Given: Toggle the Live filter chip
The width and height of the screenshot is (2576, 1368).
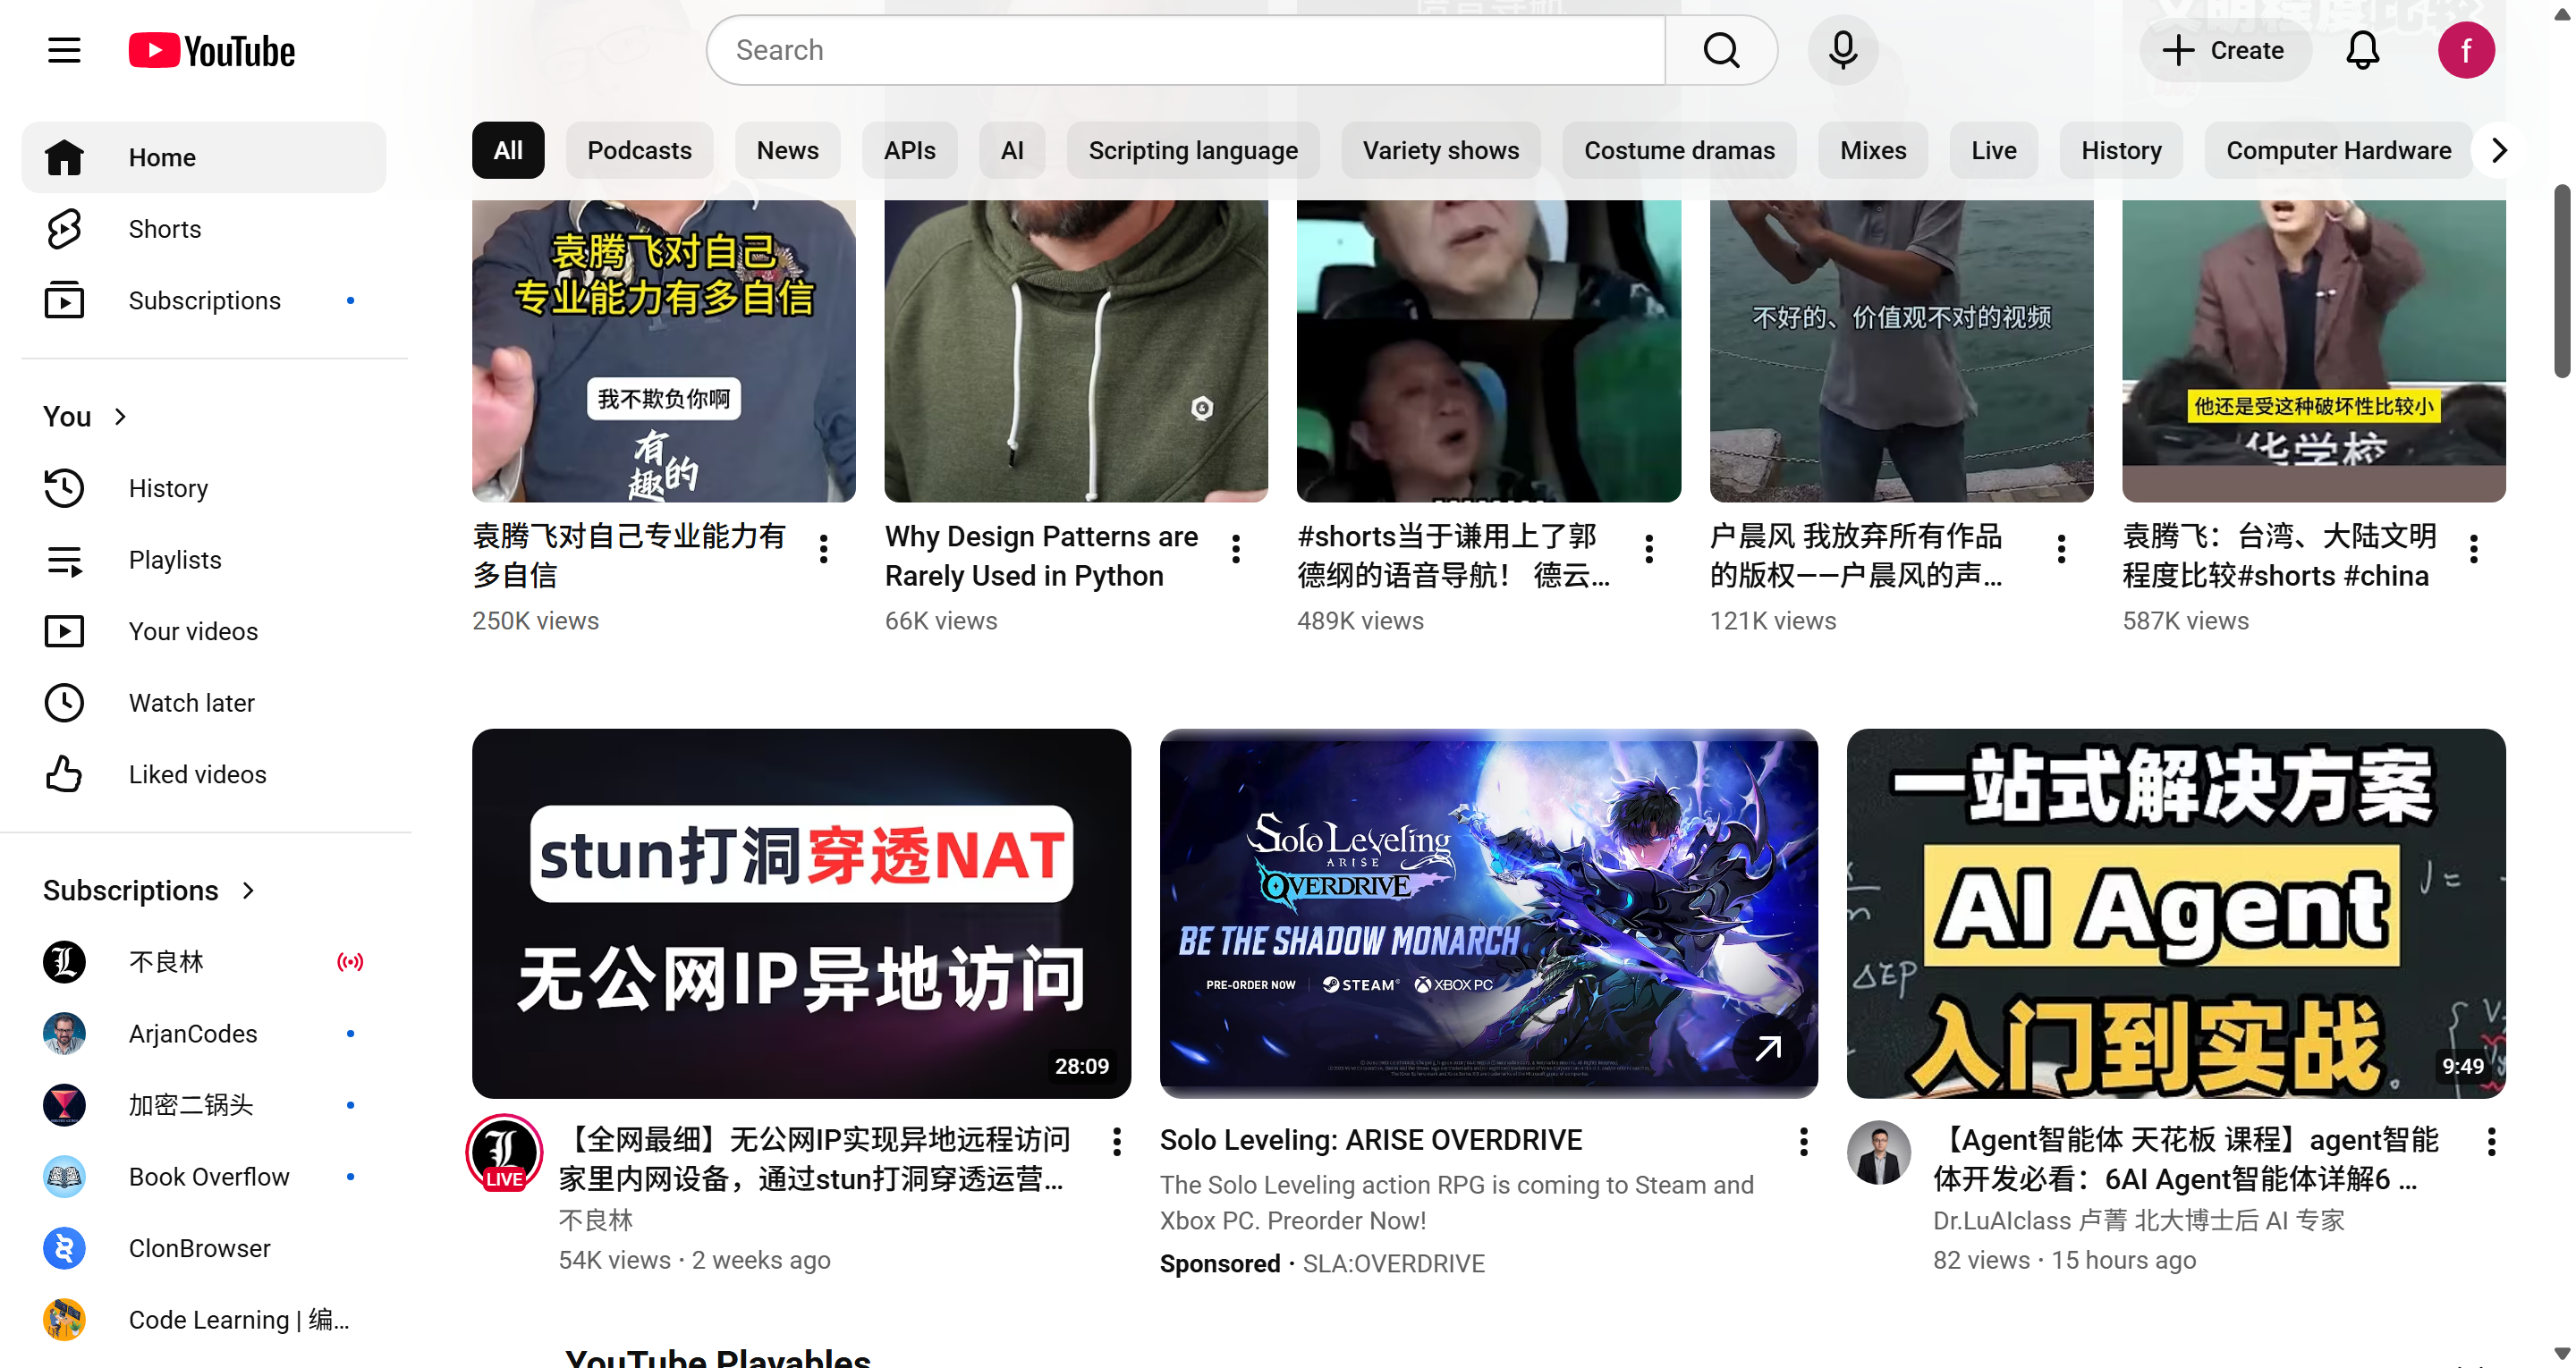Looking at the screenshot, I should tap(1993, 150).
